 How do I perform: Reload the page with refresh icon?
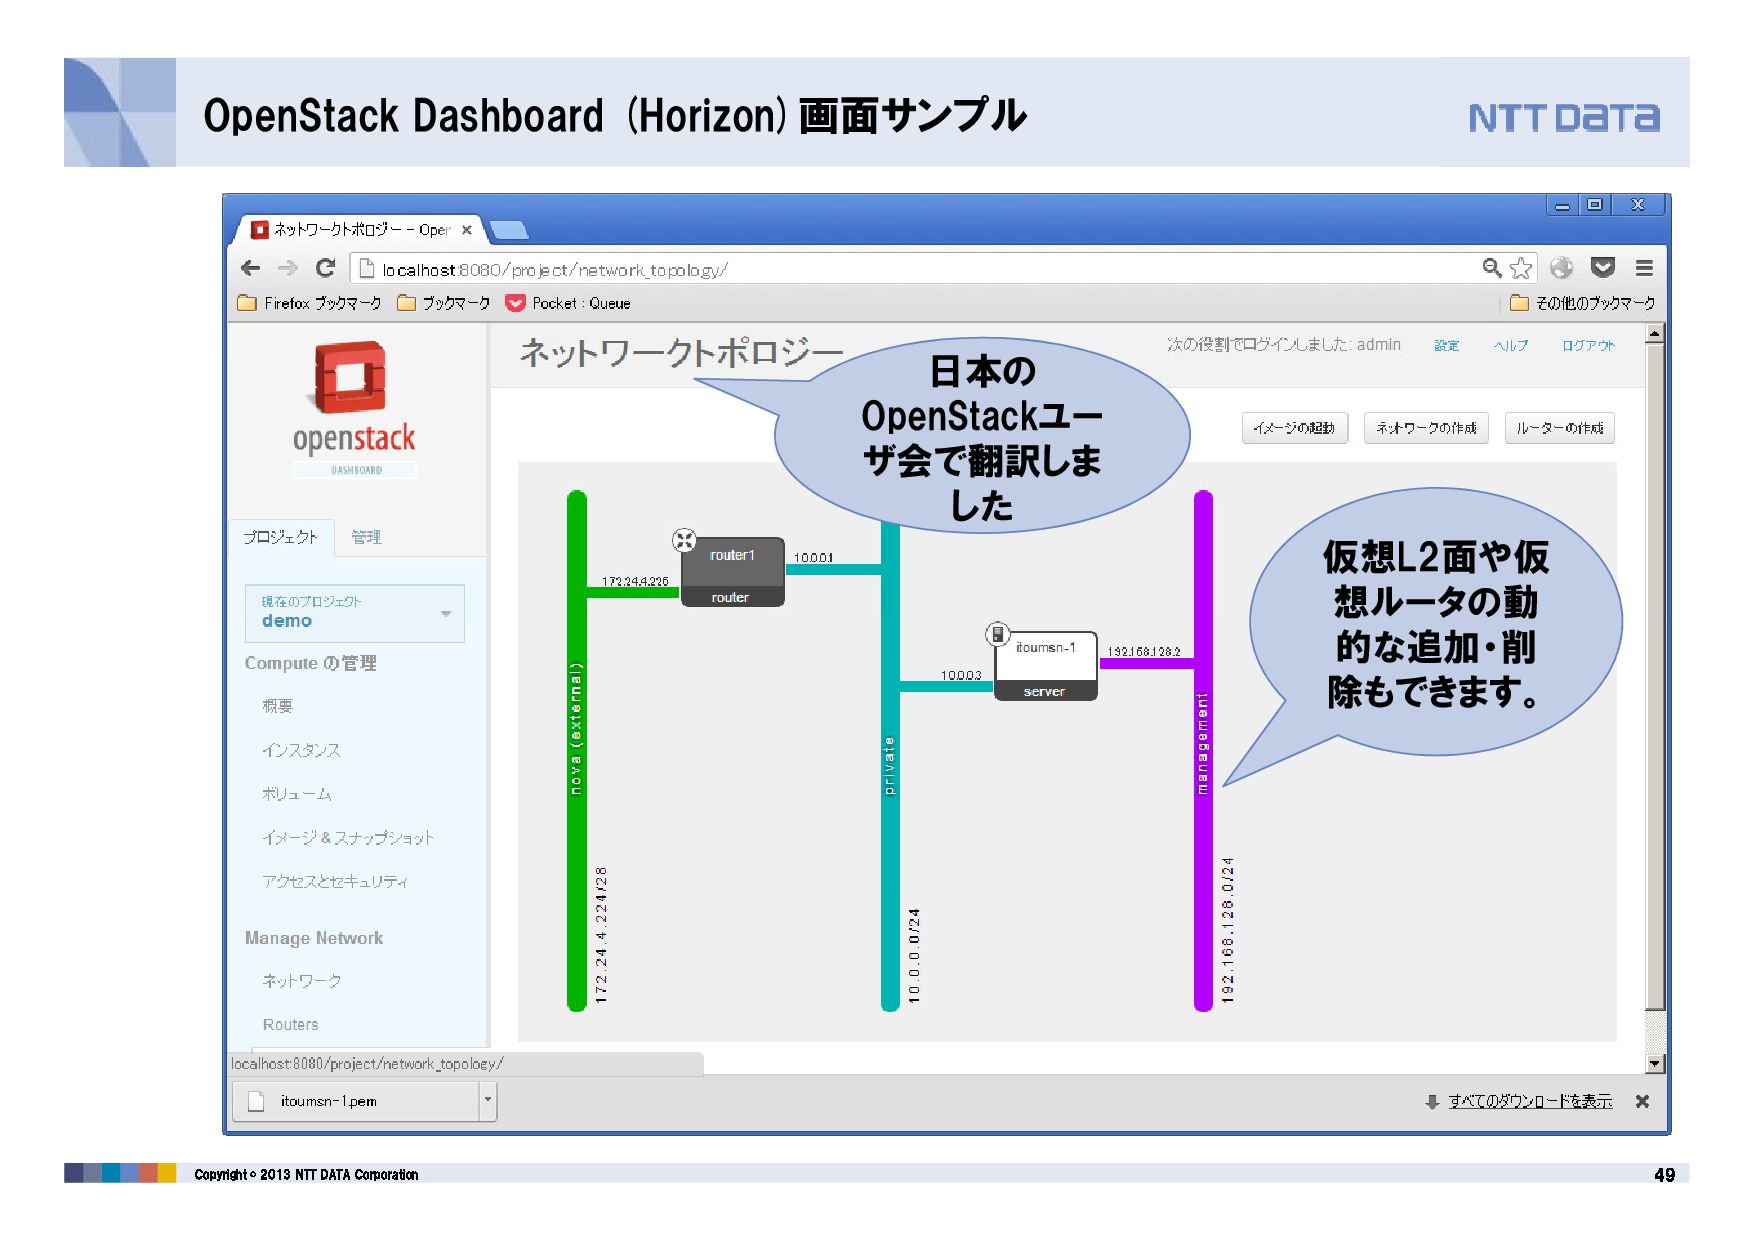pyautogui.click(x=325, y=268)
